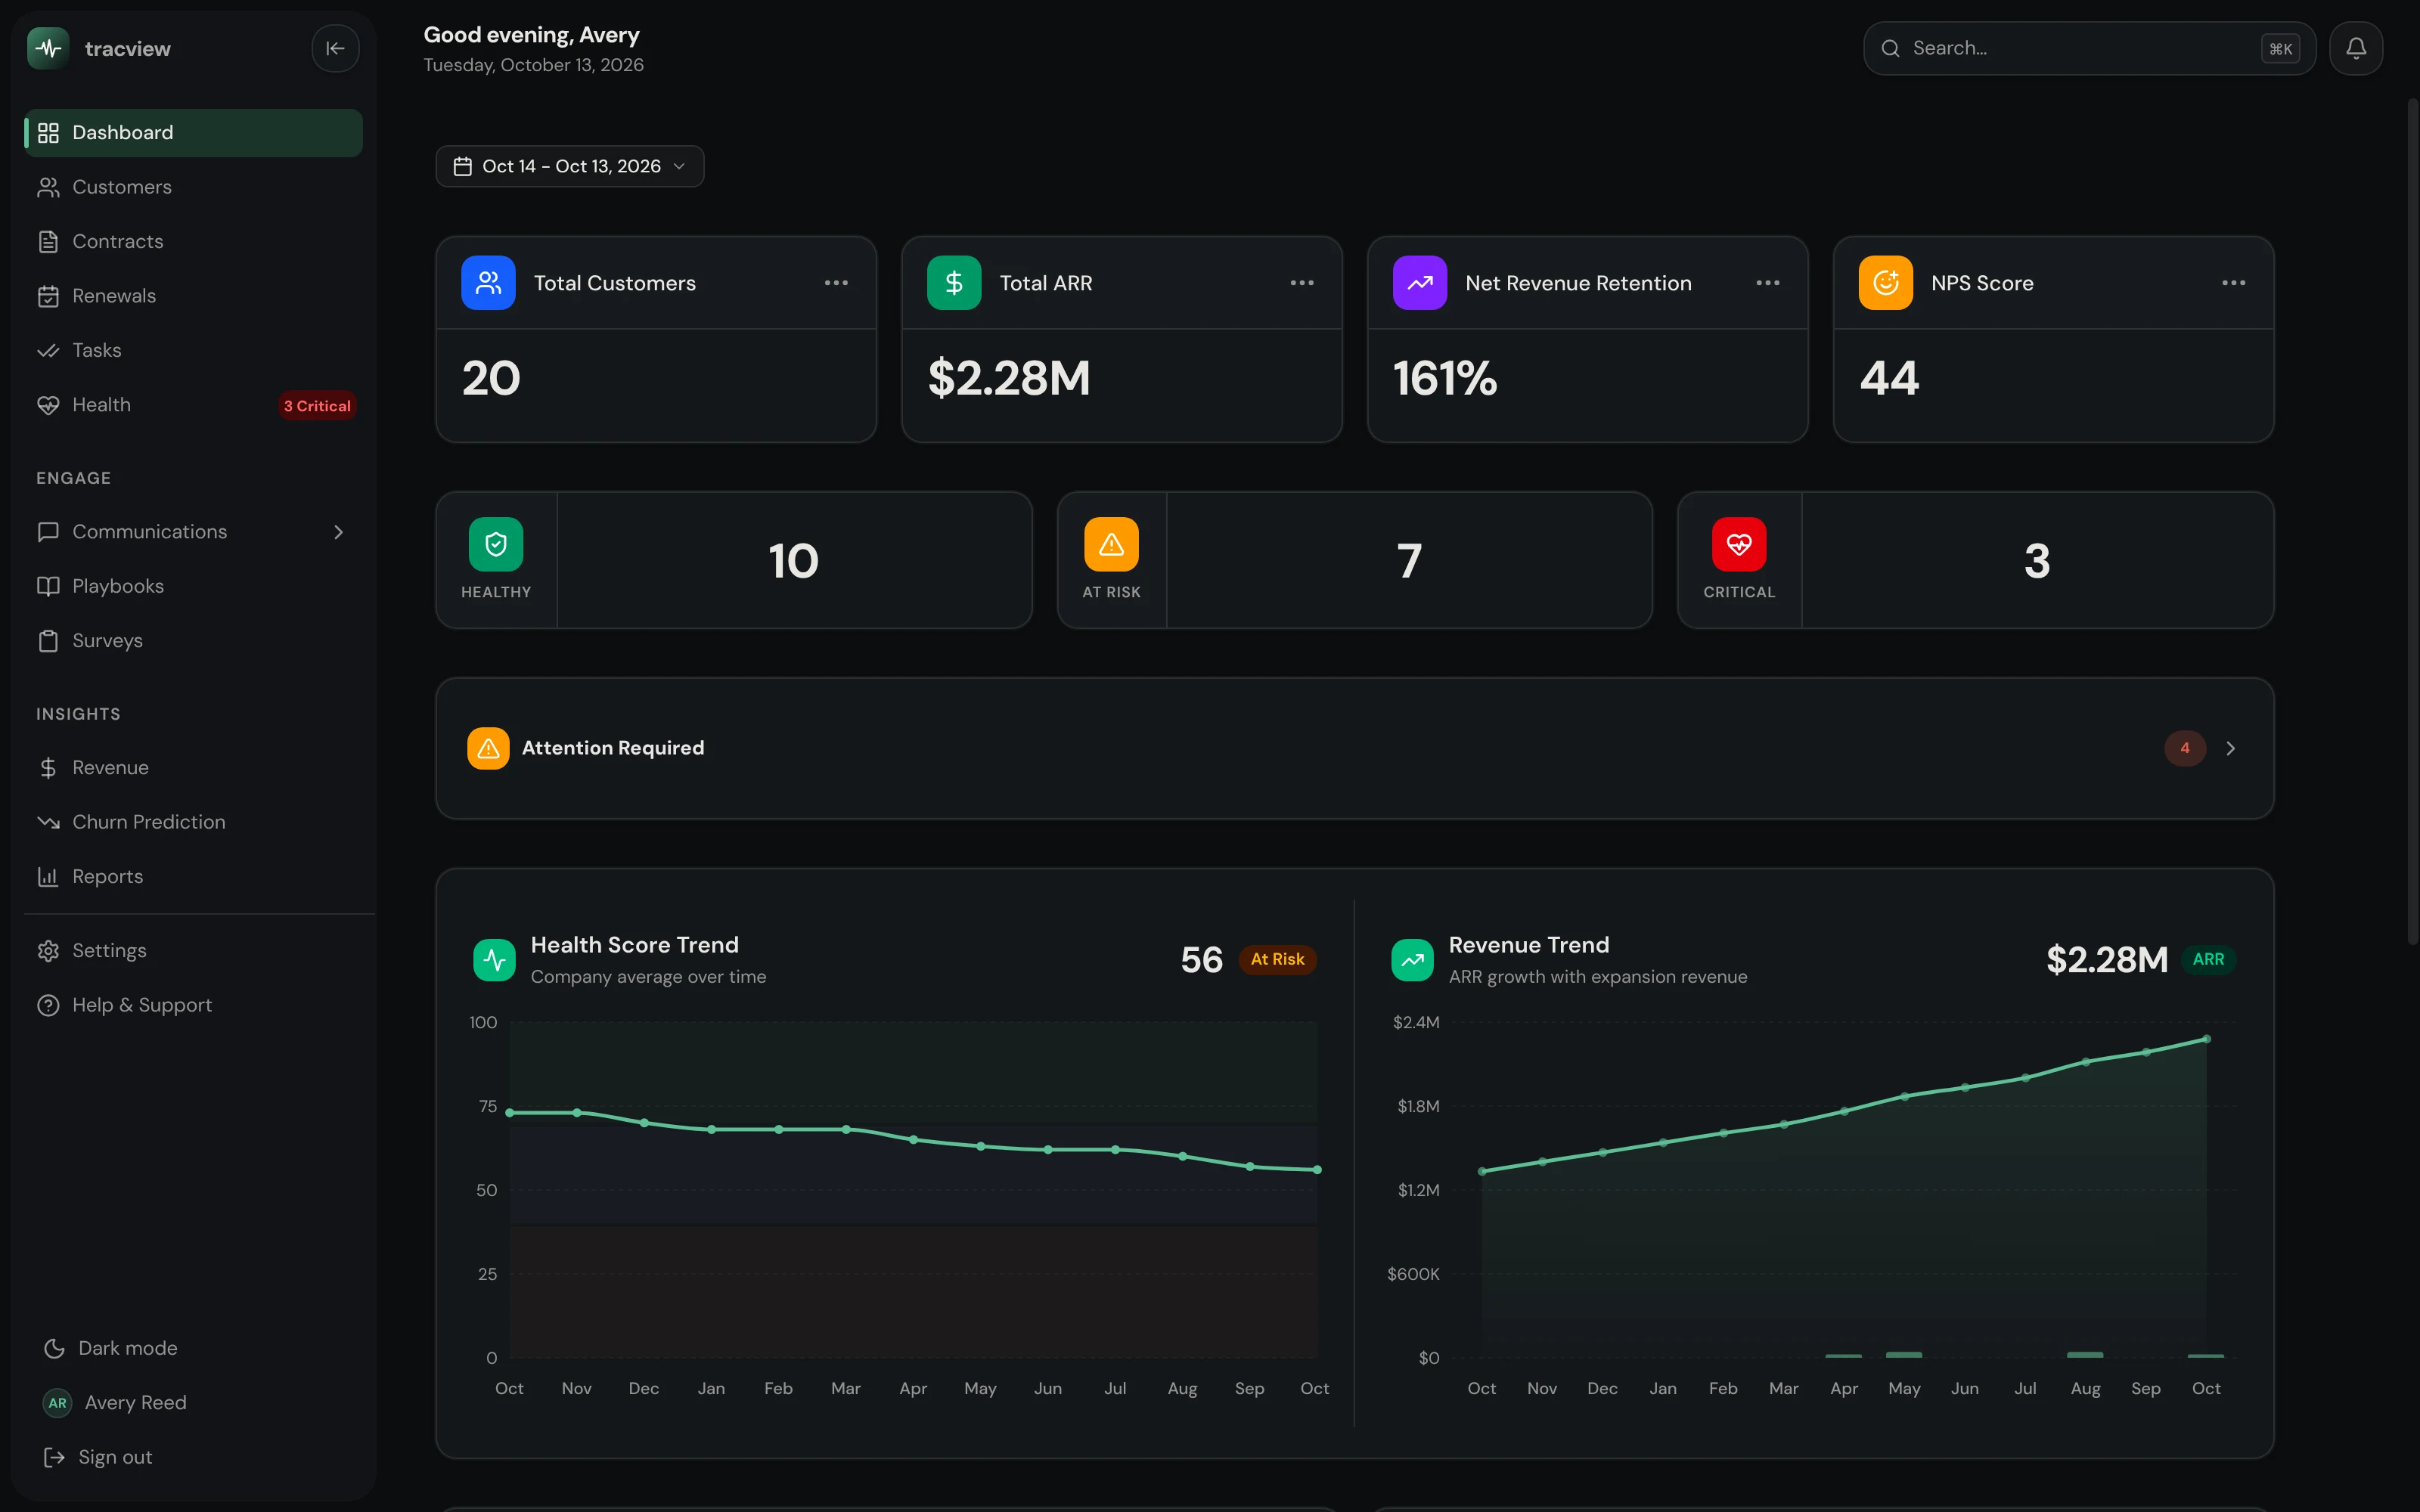The height and width of the screenshot is (1512, 2420).
Task: Click the health score value 56
Action: pos(1201,960)
